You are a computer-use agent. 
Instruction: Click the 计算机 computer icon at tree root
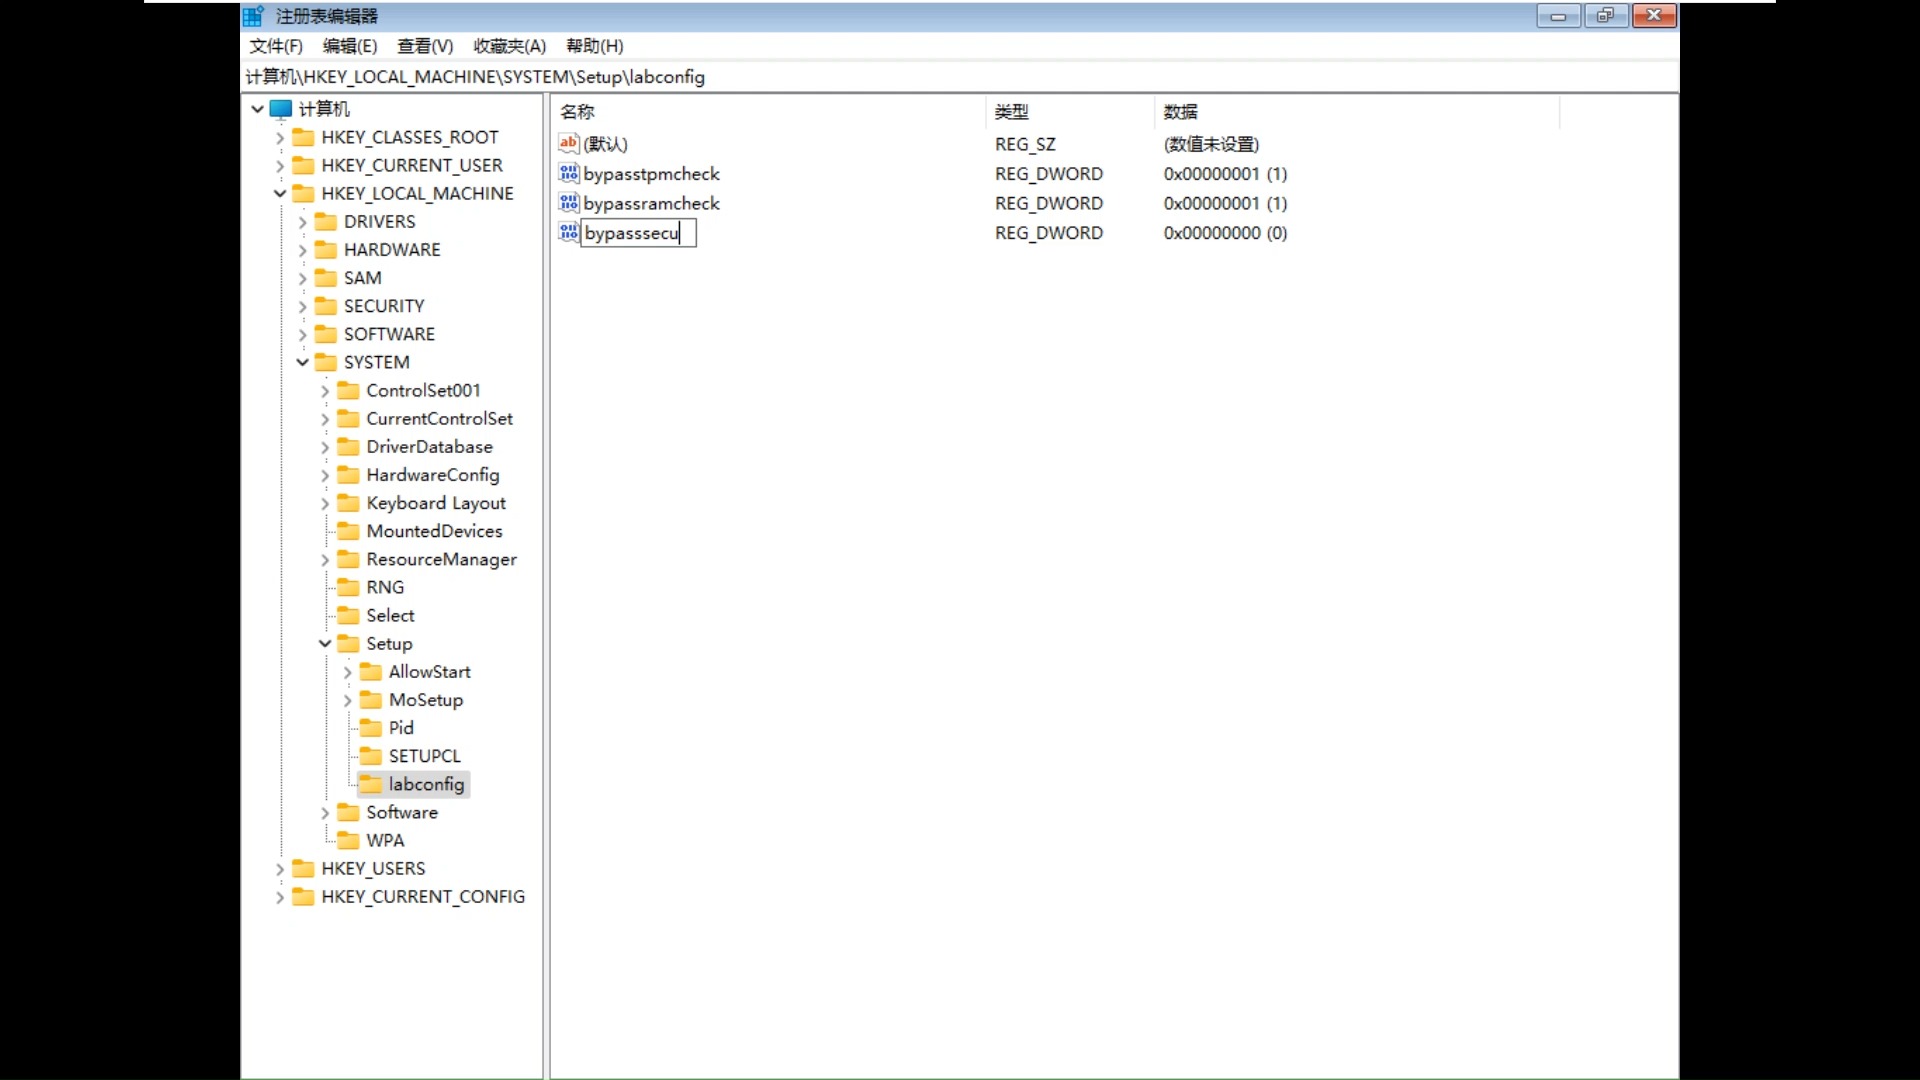coord(281,109)
